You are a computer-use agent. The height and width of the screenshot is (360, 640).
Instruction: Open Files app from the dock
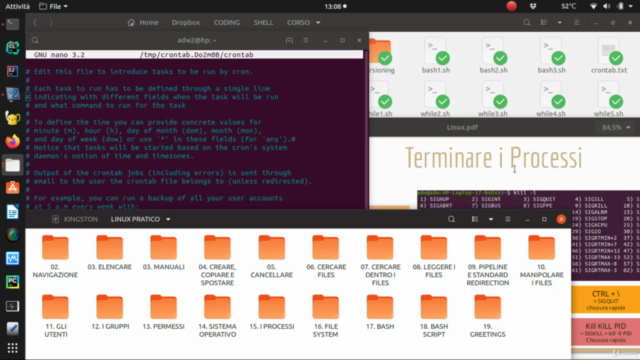point(12,165)
